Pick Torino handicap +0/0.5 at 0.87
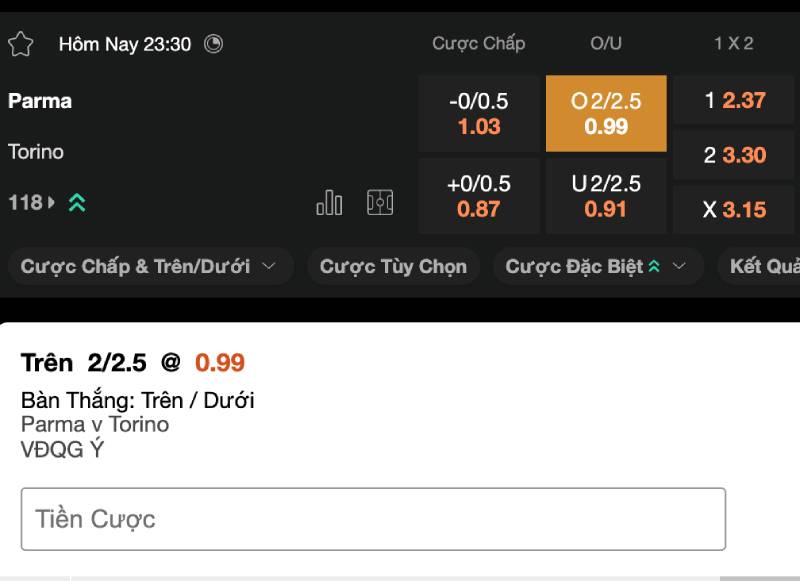 pyautogui.click(x=479, y=196)
